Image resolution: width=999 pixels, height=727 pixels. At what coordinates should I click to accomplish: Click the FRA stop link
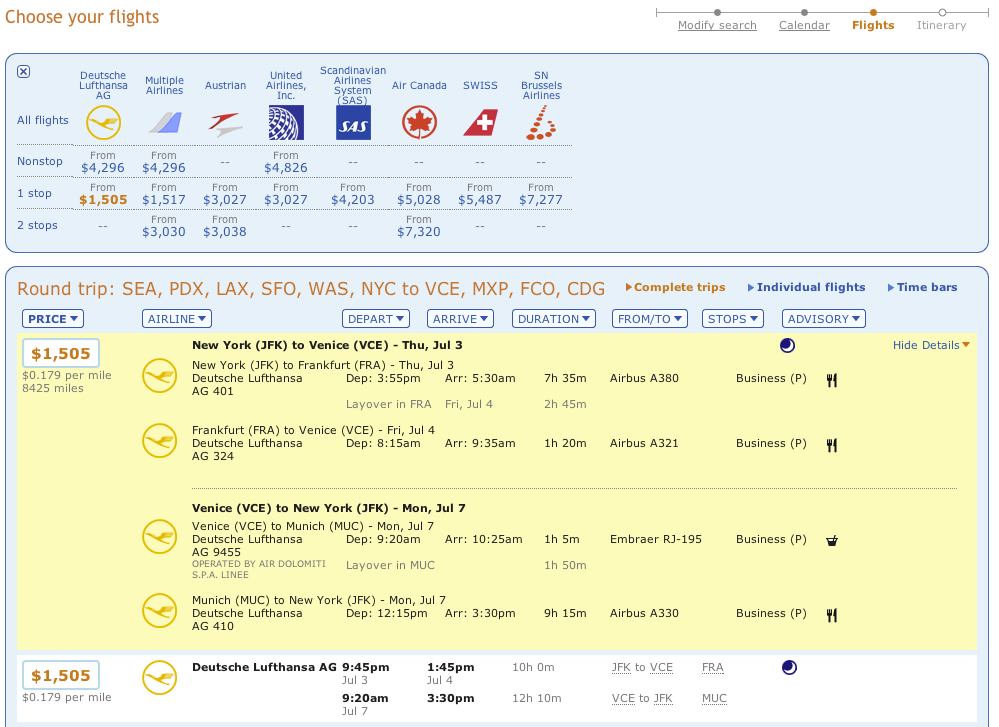(712, 667)
